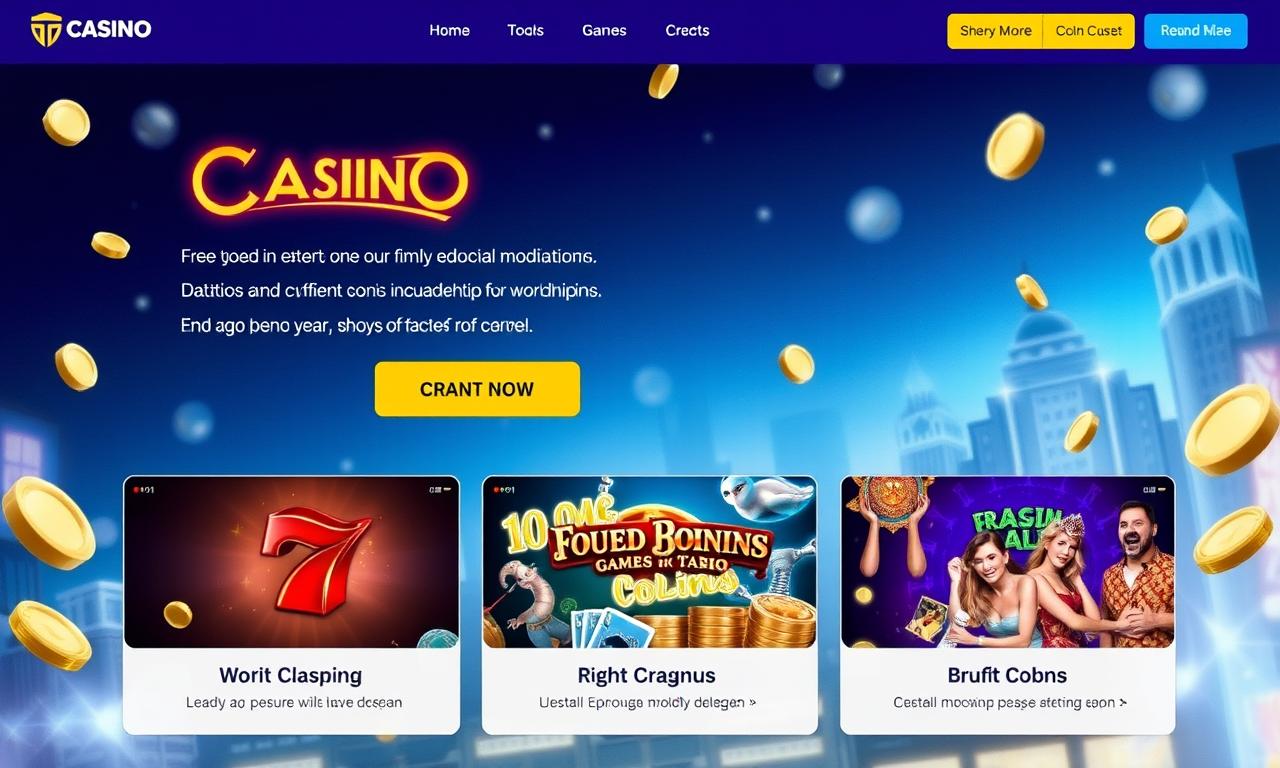Go to the Games navigation item
This screenshot has height=768, width=1280.
tap(604, 30)
